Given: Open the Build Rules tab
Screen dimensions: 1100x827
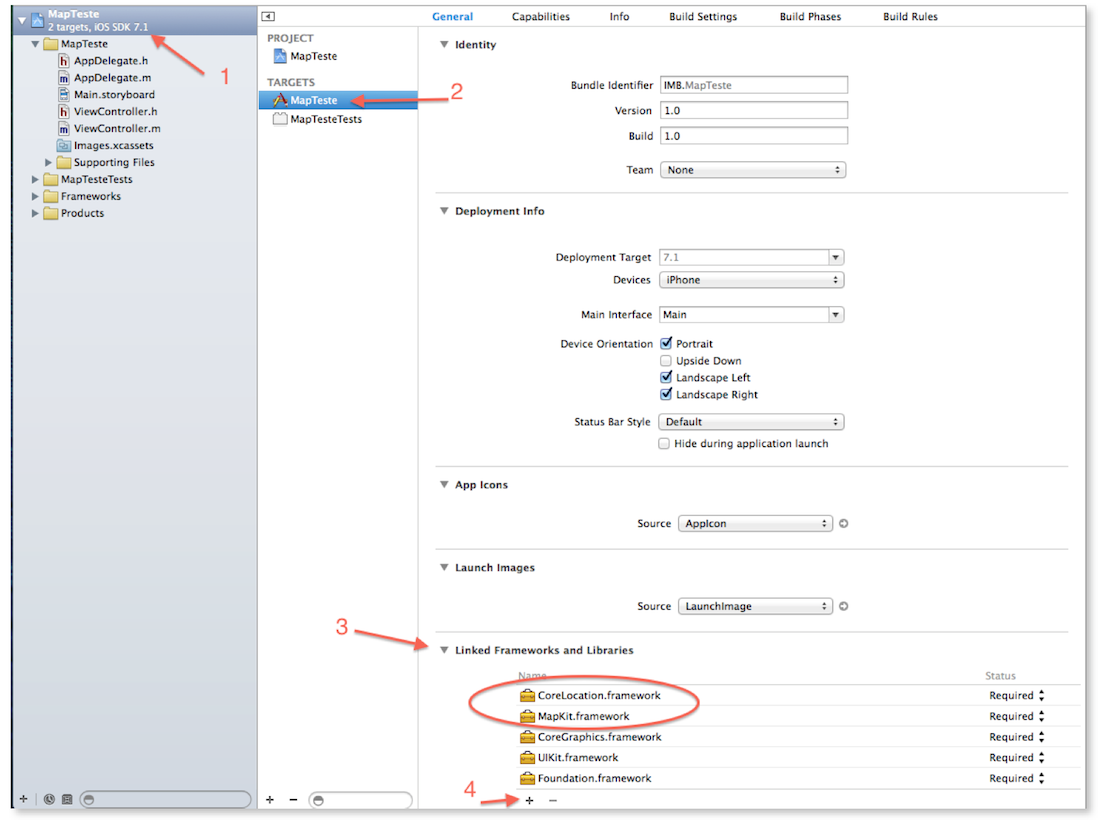Looking at the screenshot, I should click(910, 16).
